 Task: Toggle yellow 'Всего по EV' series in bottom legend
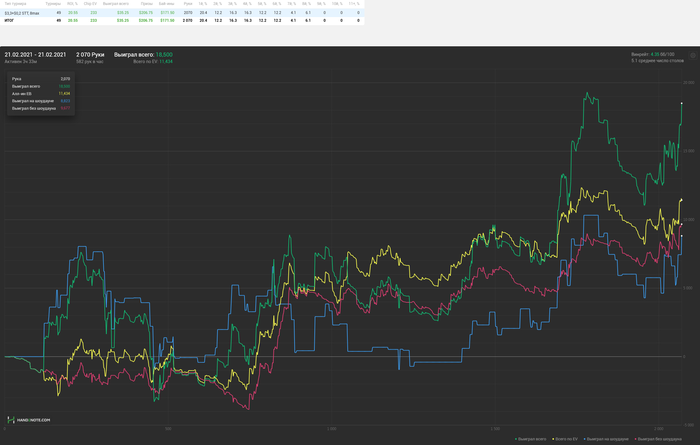pos(565,439)
